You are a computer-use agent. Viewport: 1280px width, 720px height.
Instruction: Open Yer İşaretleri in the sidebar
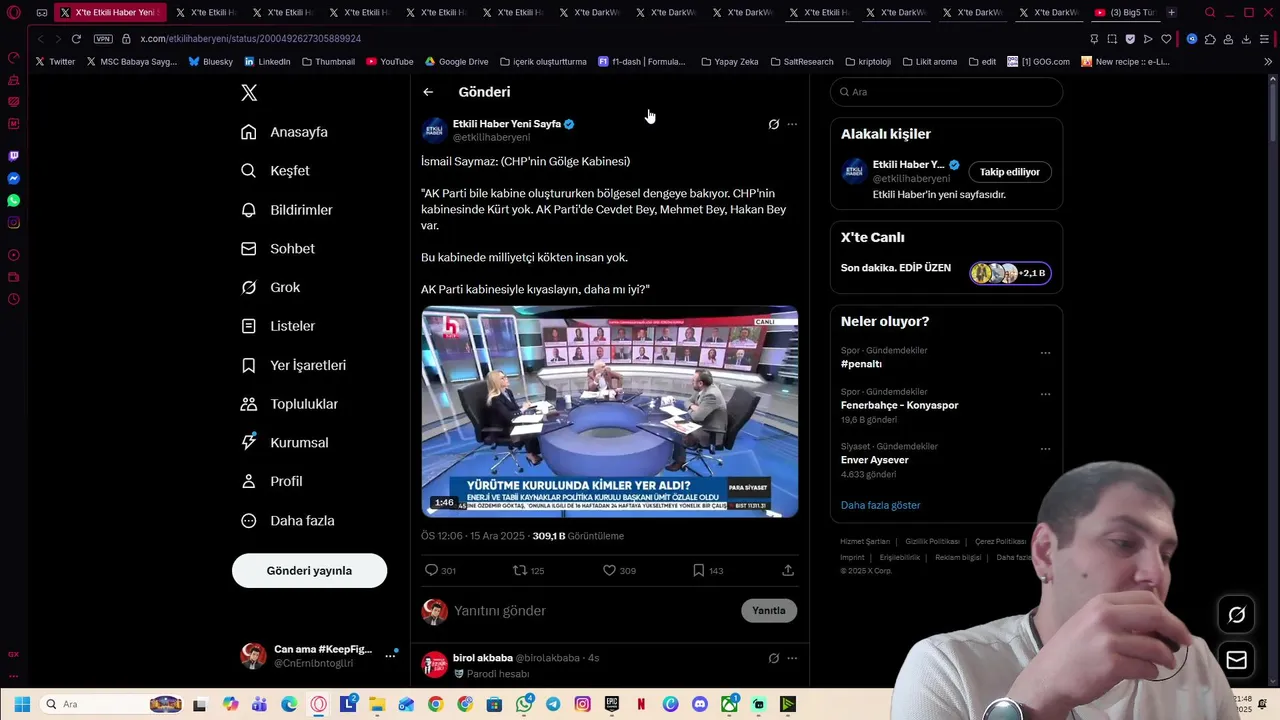[293, 365]
